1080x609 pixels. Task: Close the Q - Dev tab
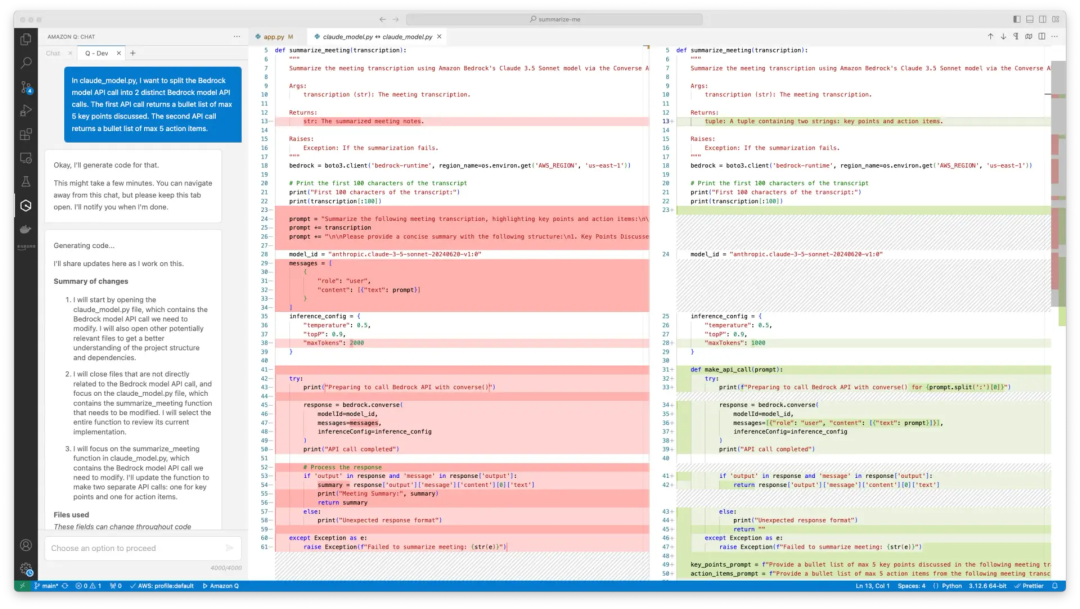coord(118,53)
